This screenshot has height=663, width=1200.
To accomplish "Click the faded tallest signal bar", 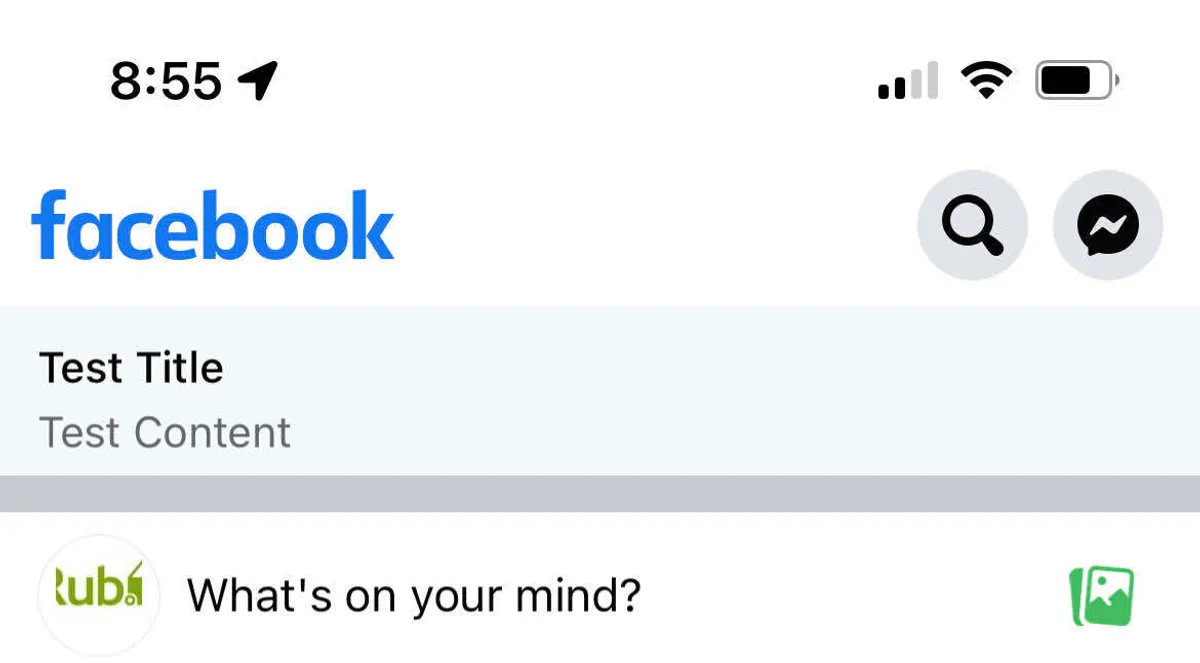I will pos(933,79).
